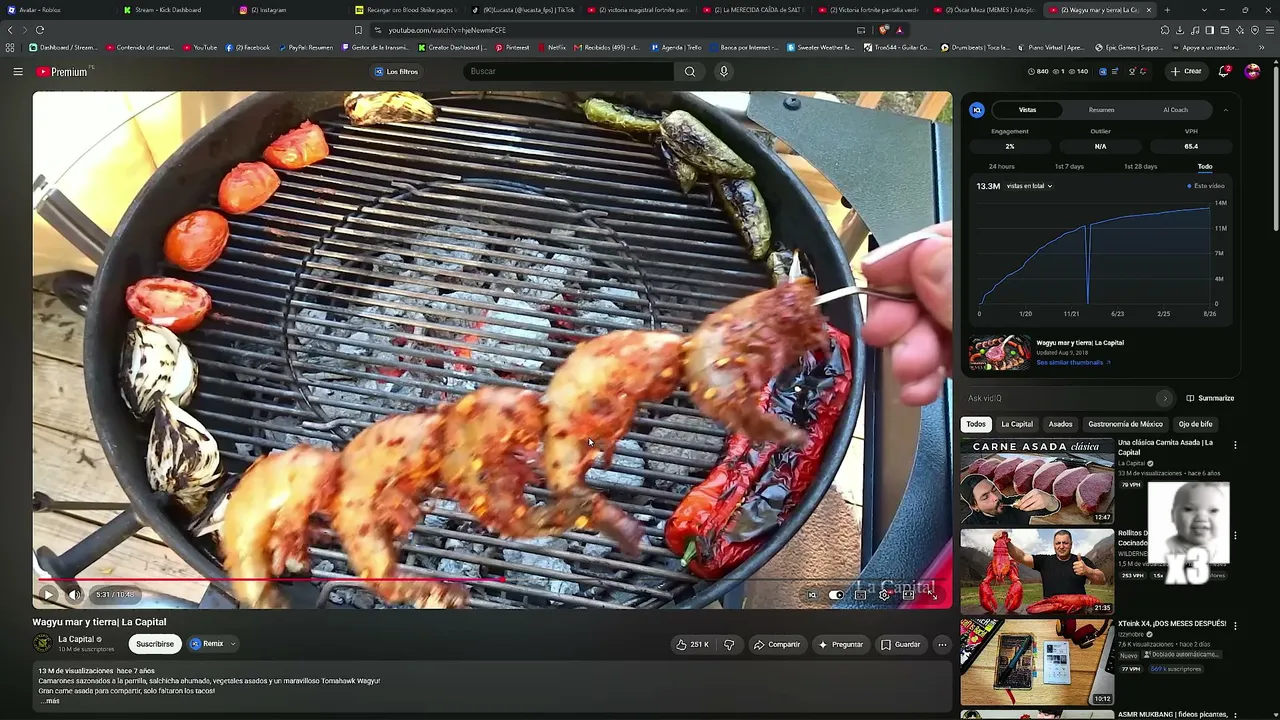Enter fullscreen video mode
Screen dimensions: 1280x720
pyautogui.click(x=932, y=595)
